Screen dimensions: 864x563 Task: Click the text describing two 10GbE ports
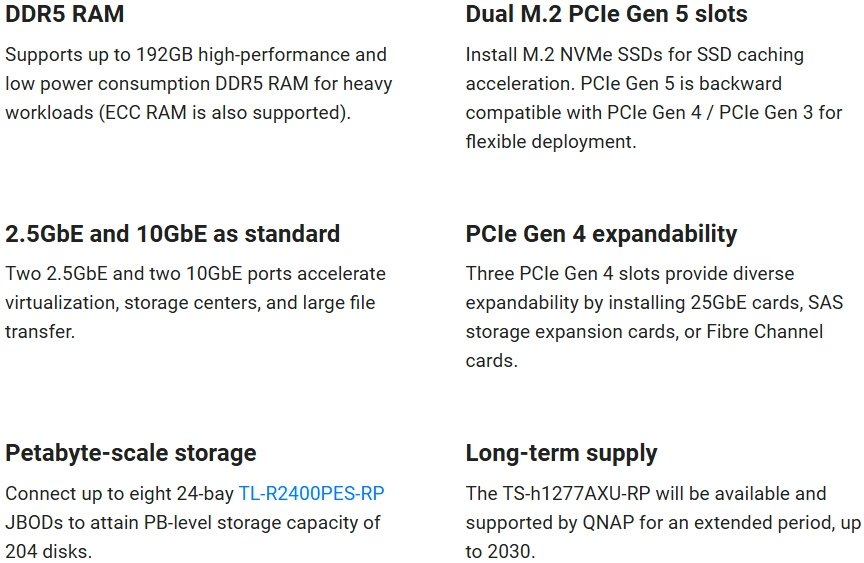click(196, 302)
